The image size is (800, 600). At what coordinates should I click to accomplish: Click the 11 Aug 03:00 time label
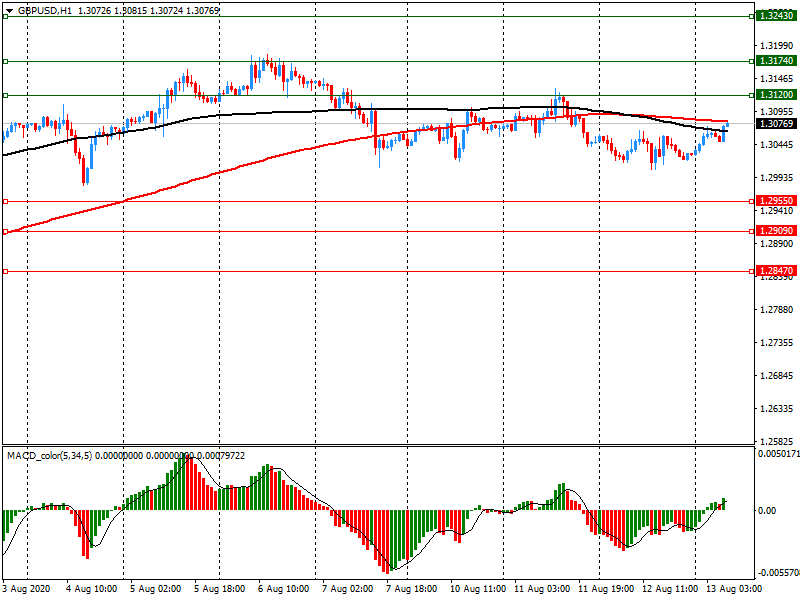pos(542,589)
